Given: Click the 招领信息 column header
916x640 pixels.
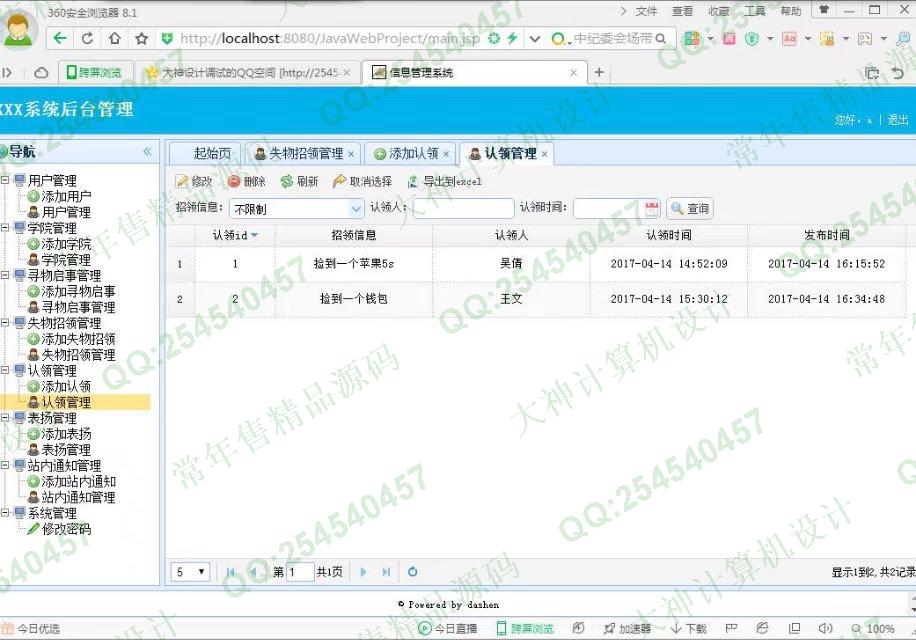Looking at the screenshot, I should pyautogui.click(x=353, y=235).
